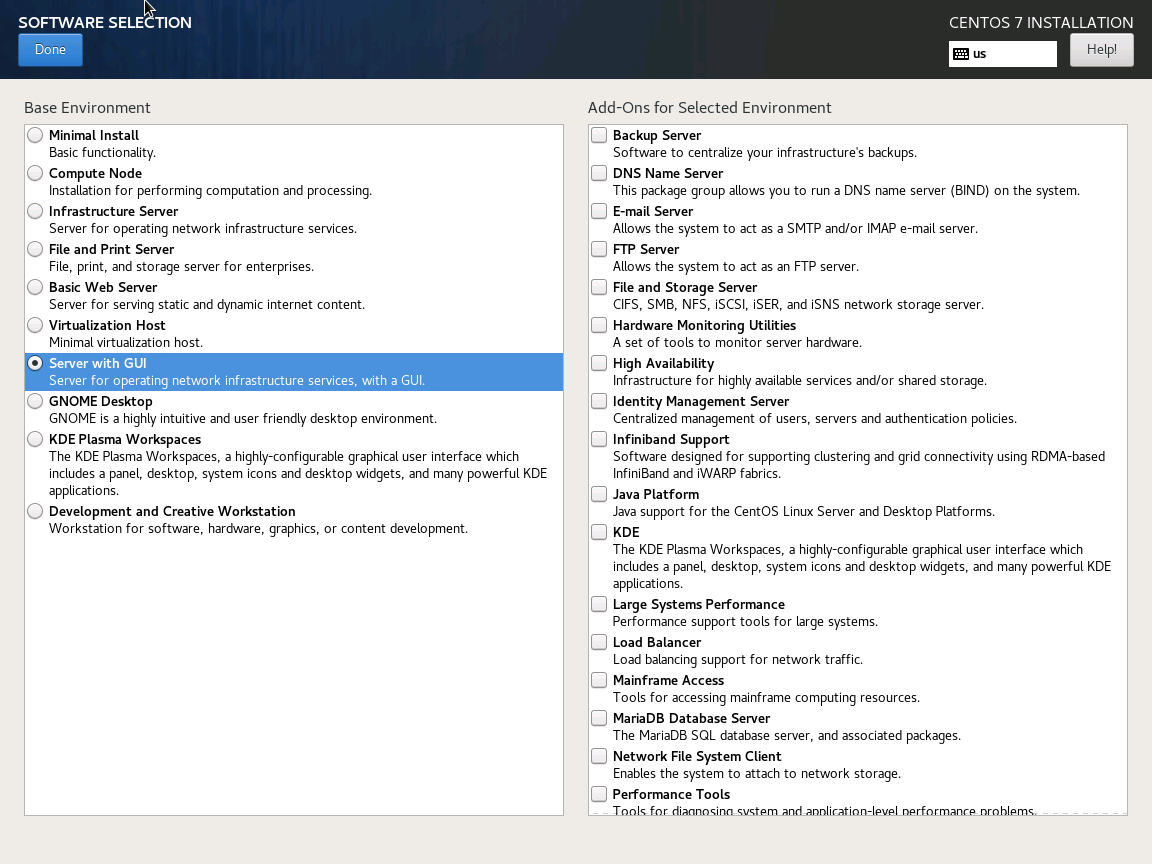Select Minimal Install radio button
Image resolution: width=1152 pixels, height=864 pixels.
[x=35, y=135]
